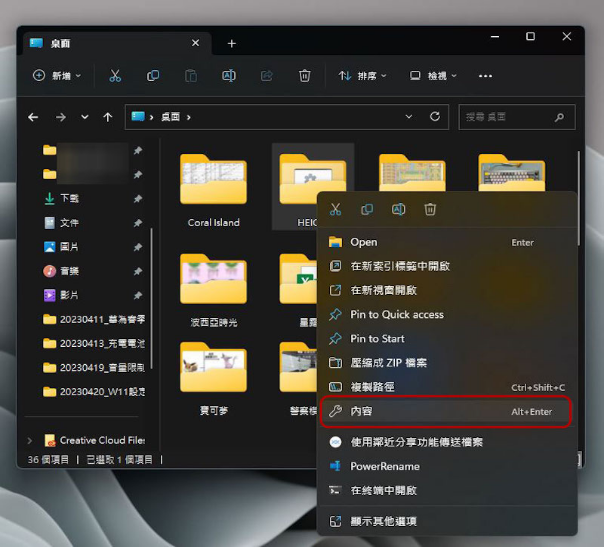Open the 新增 dropdown menu
This screenshot has height=547, width=604.
pos(57,76)
